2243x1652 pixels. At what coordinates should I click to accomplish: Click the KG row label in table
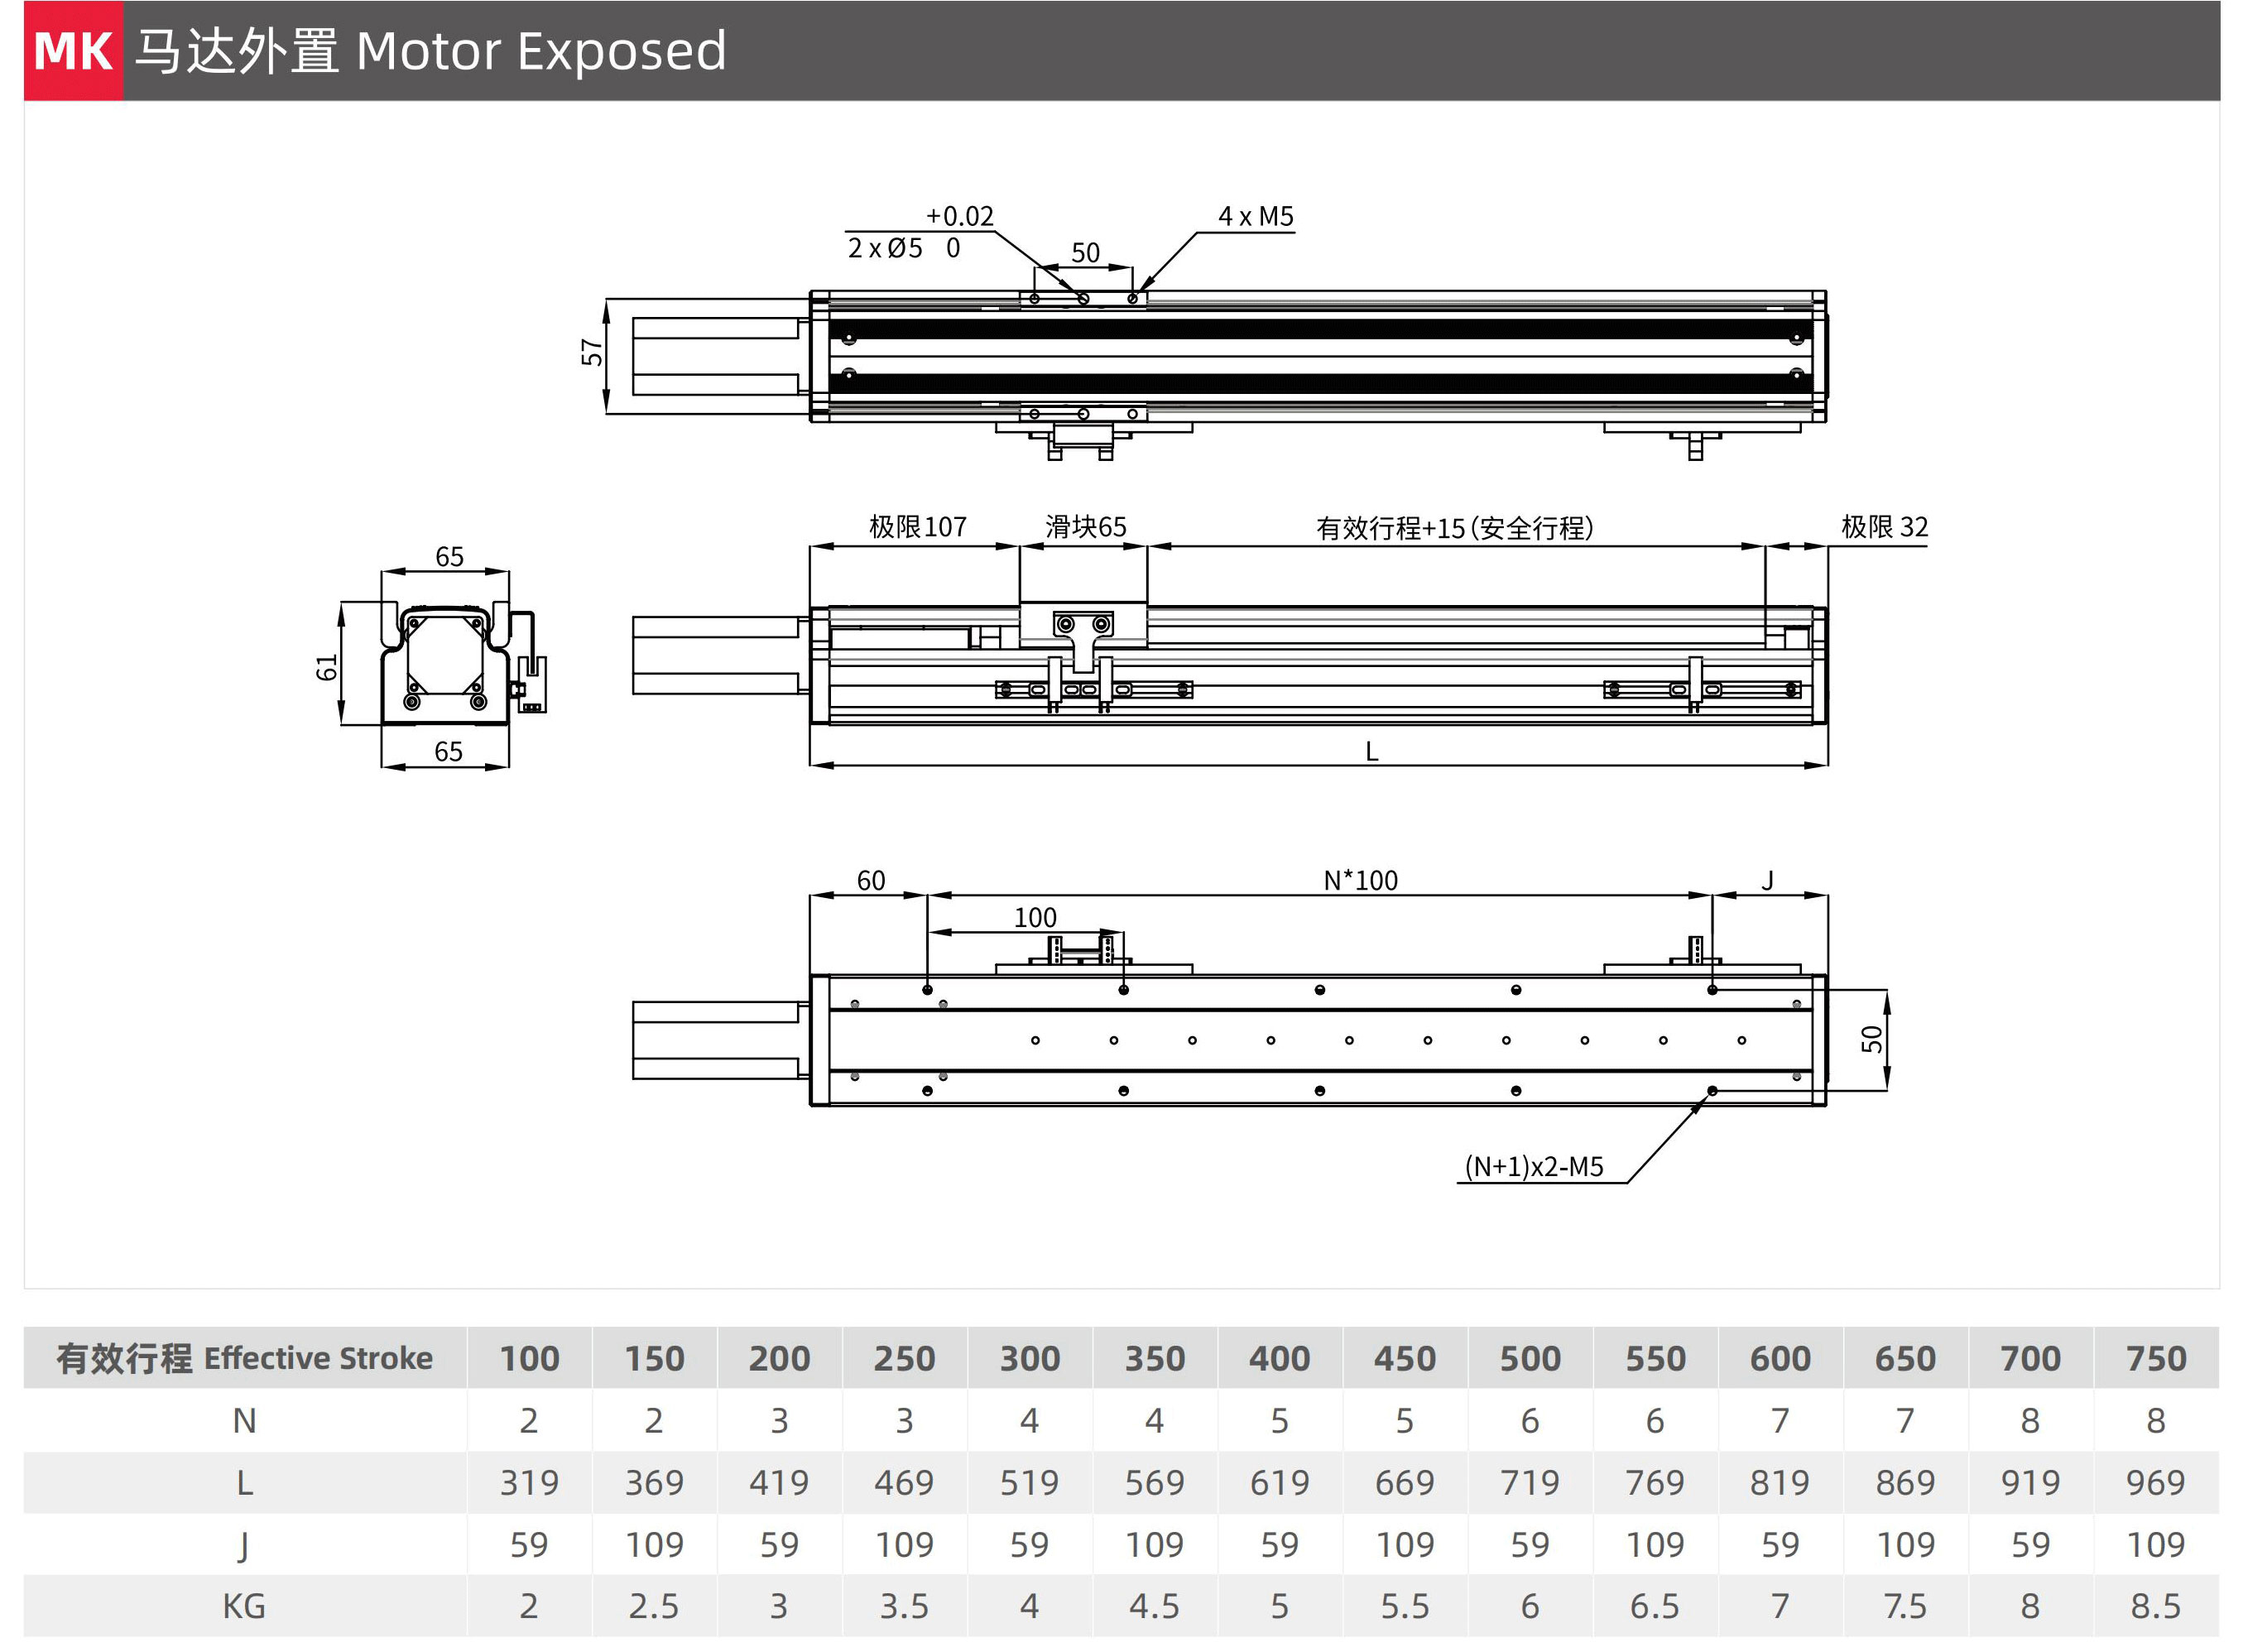click(x=244, y=1606)
